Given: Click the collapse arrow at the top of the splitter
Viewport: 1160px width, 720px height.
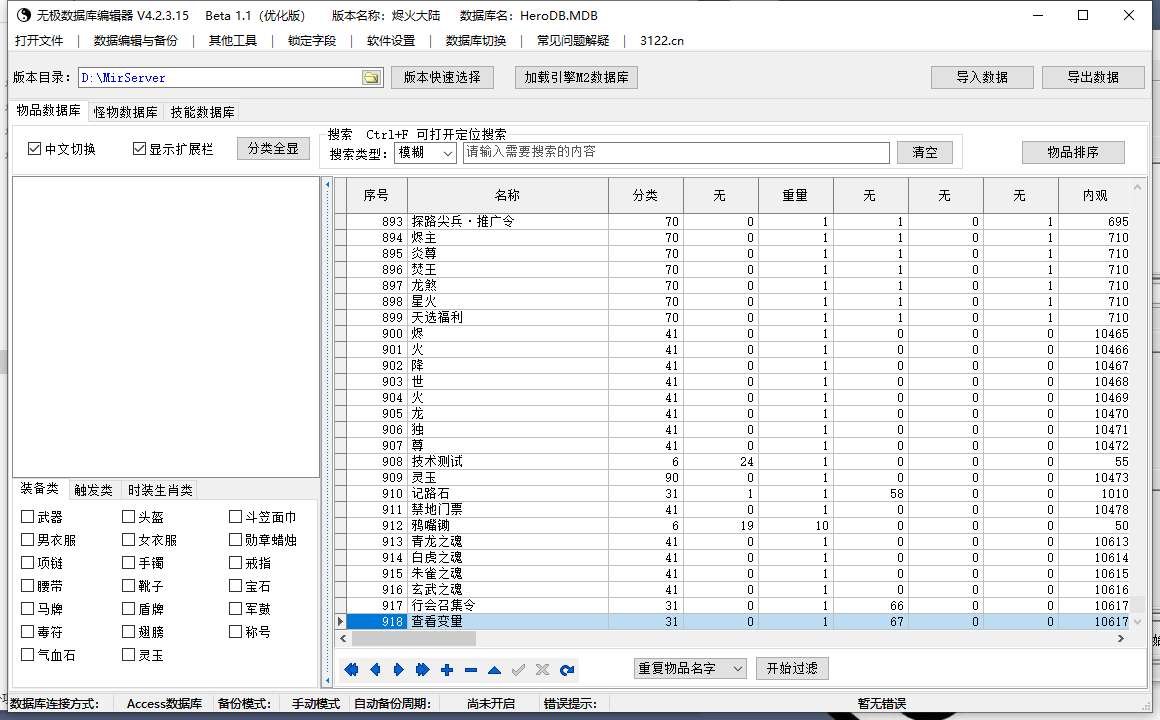Looking at the screenshot, I should (328, 184).
